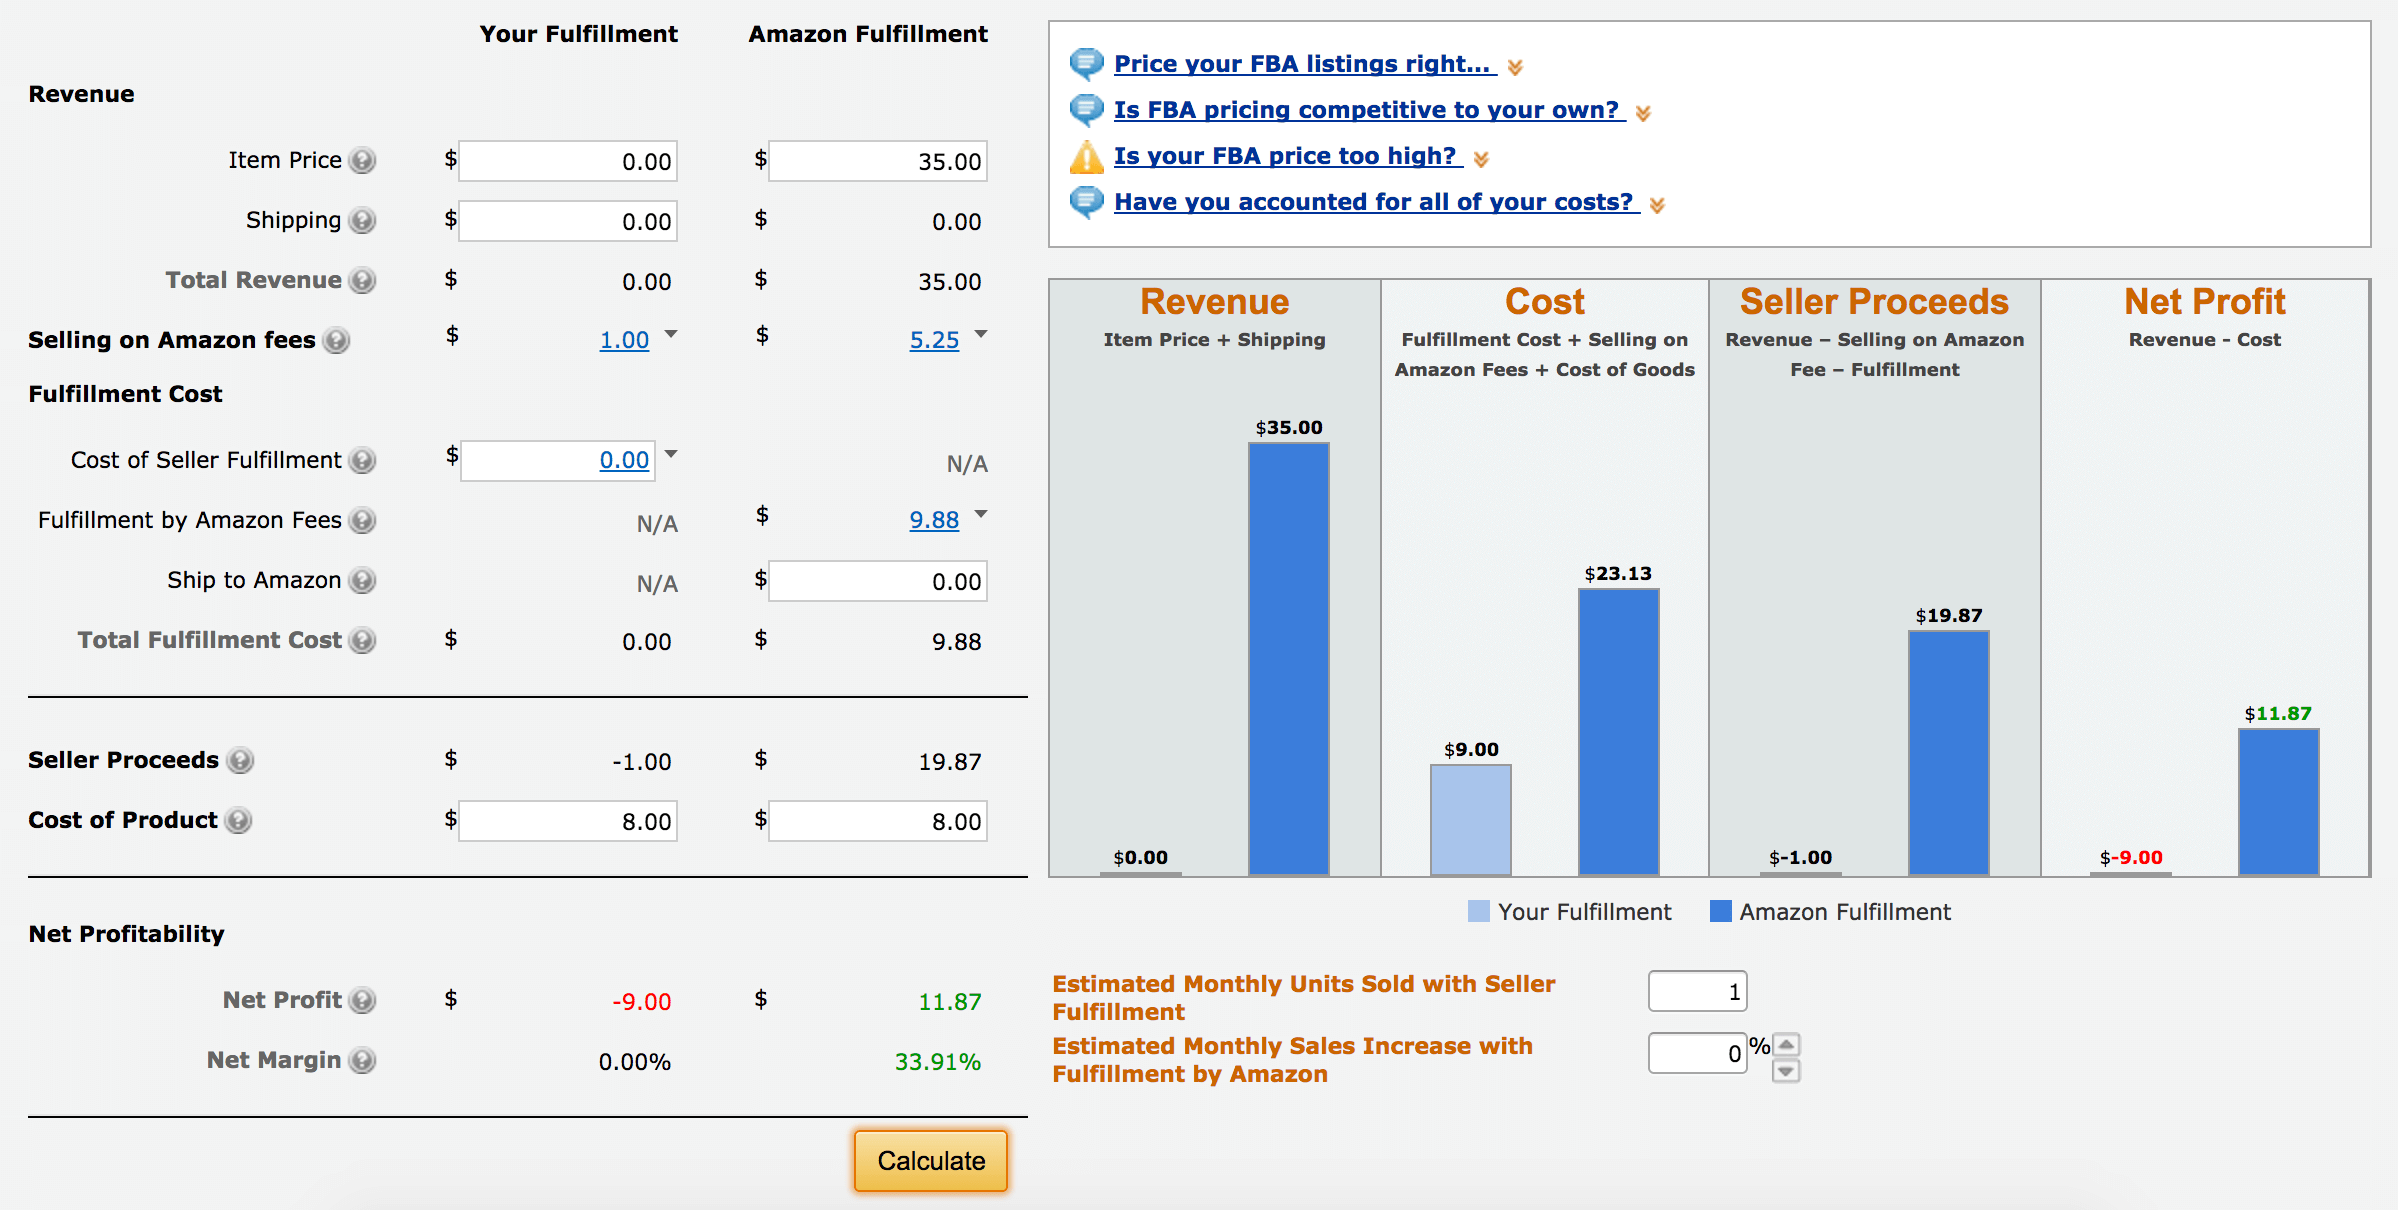Image resolution: width=2398 pixels, height=1210 pixels.
Task: Click the Ship to Amazon input field
Action: click(x=878, y=581)
